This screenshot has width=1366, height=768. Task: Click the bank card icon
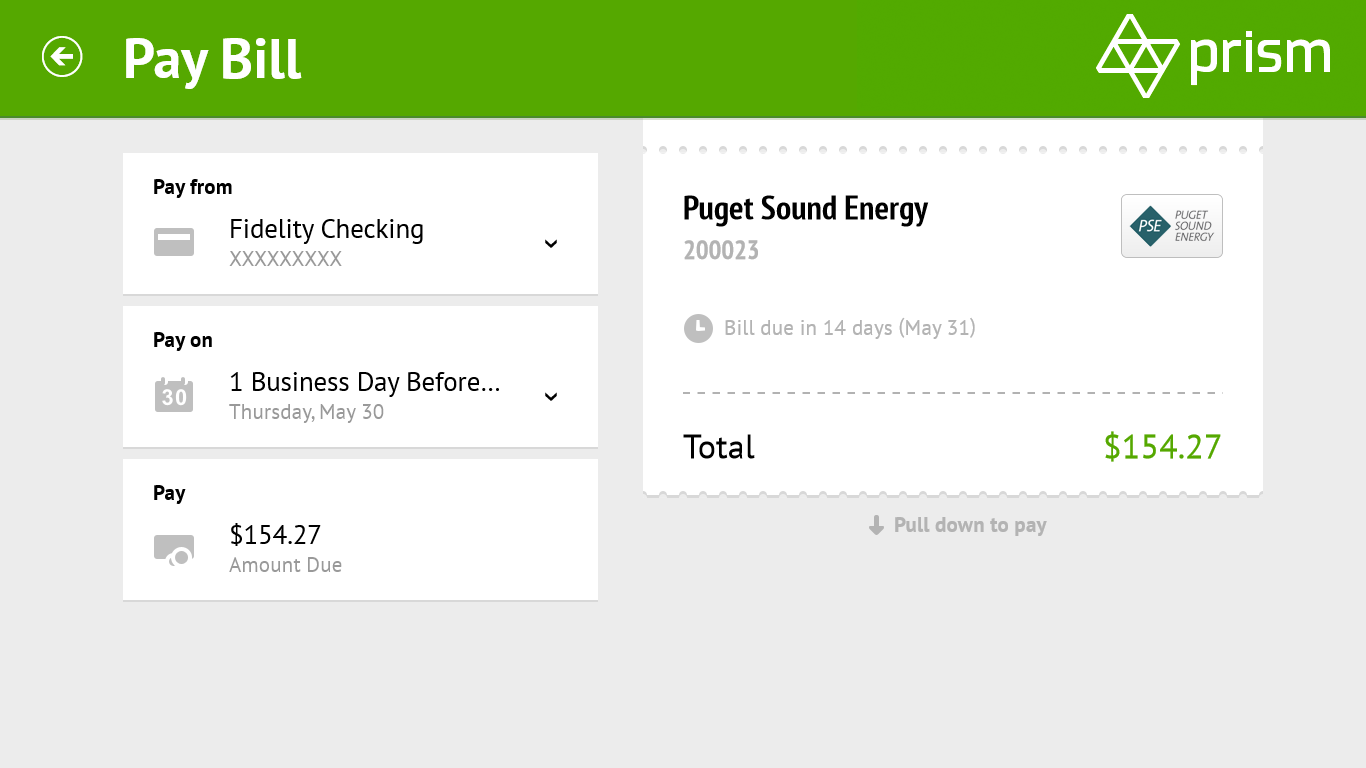coord(174,242)
